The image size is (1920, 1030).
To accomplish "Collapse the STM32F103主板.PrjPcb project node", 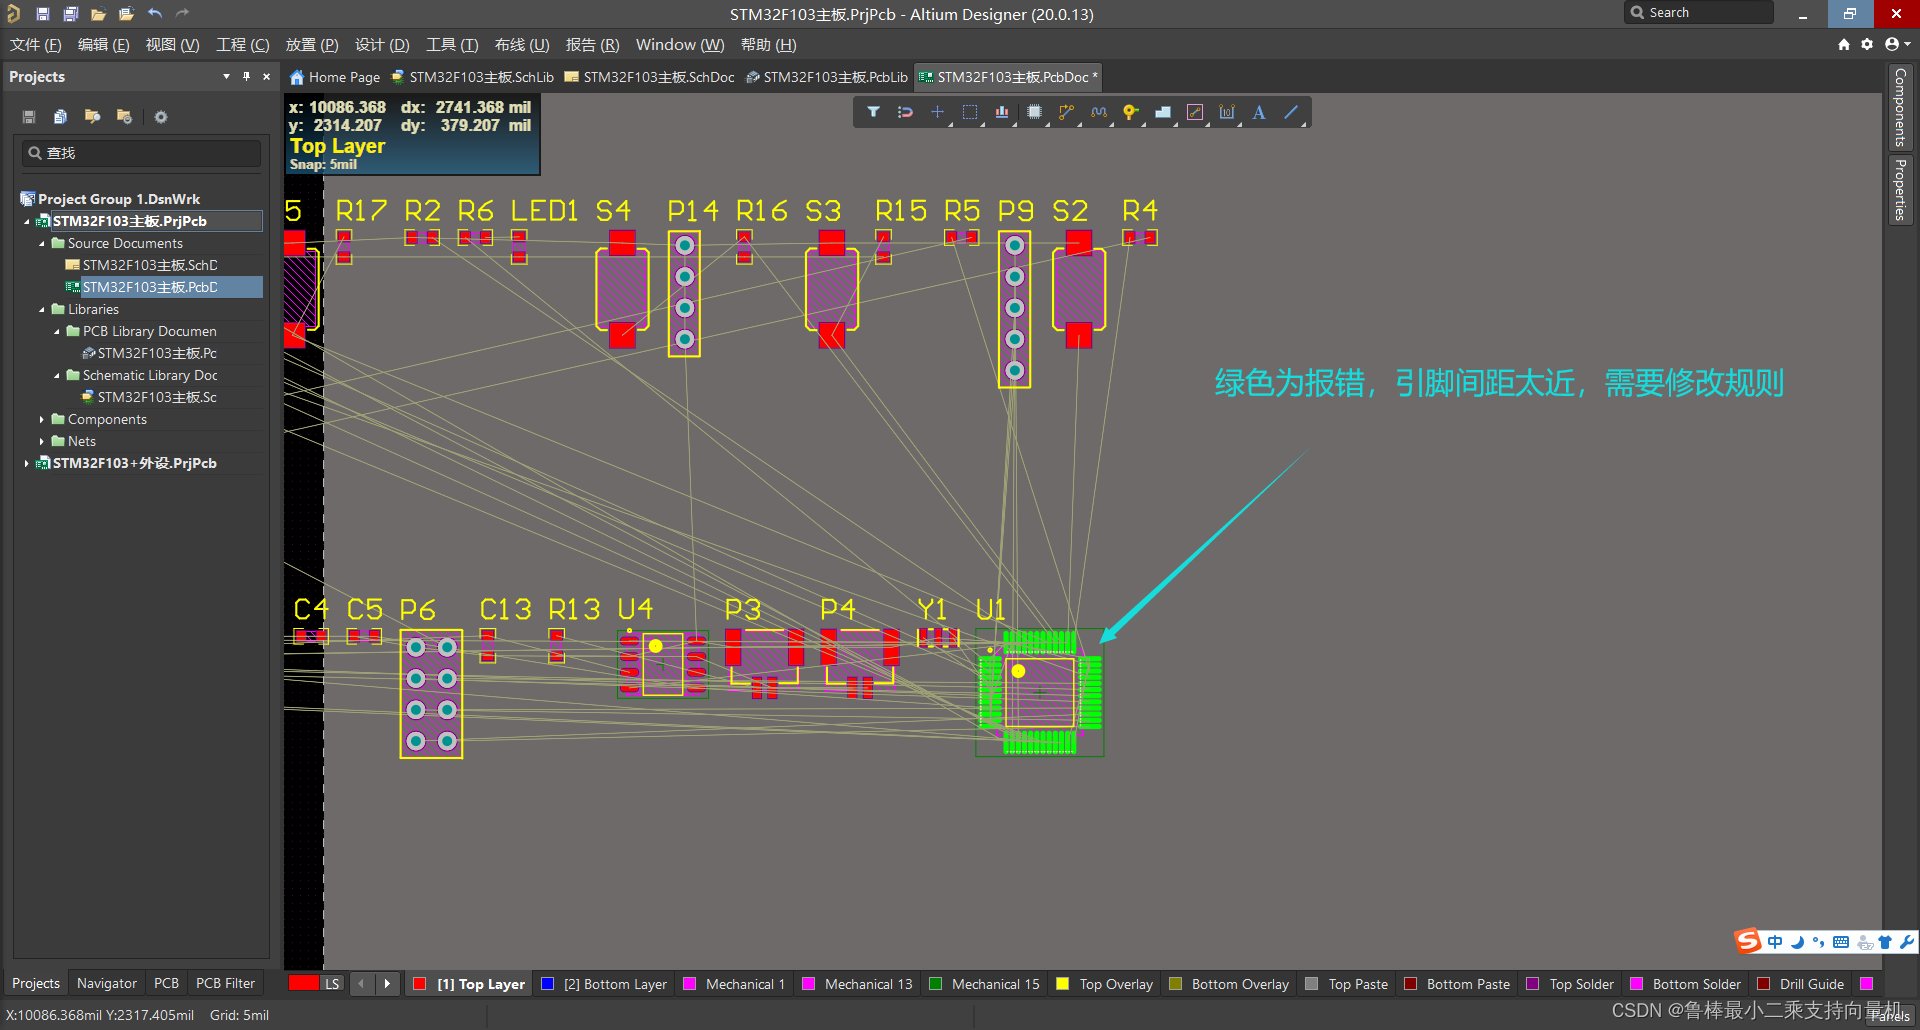I will pyautogui.click(x=27, y=221).
